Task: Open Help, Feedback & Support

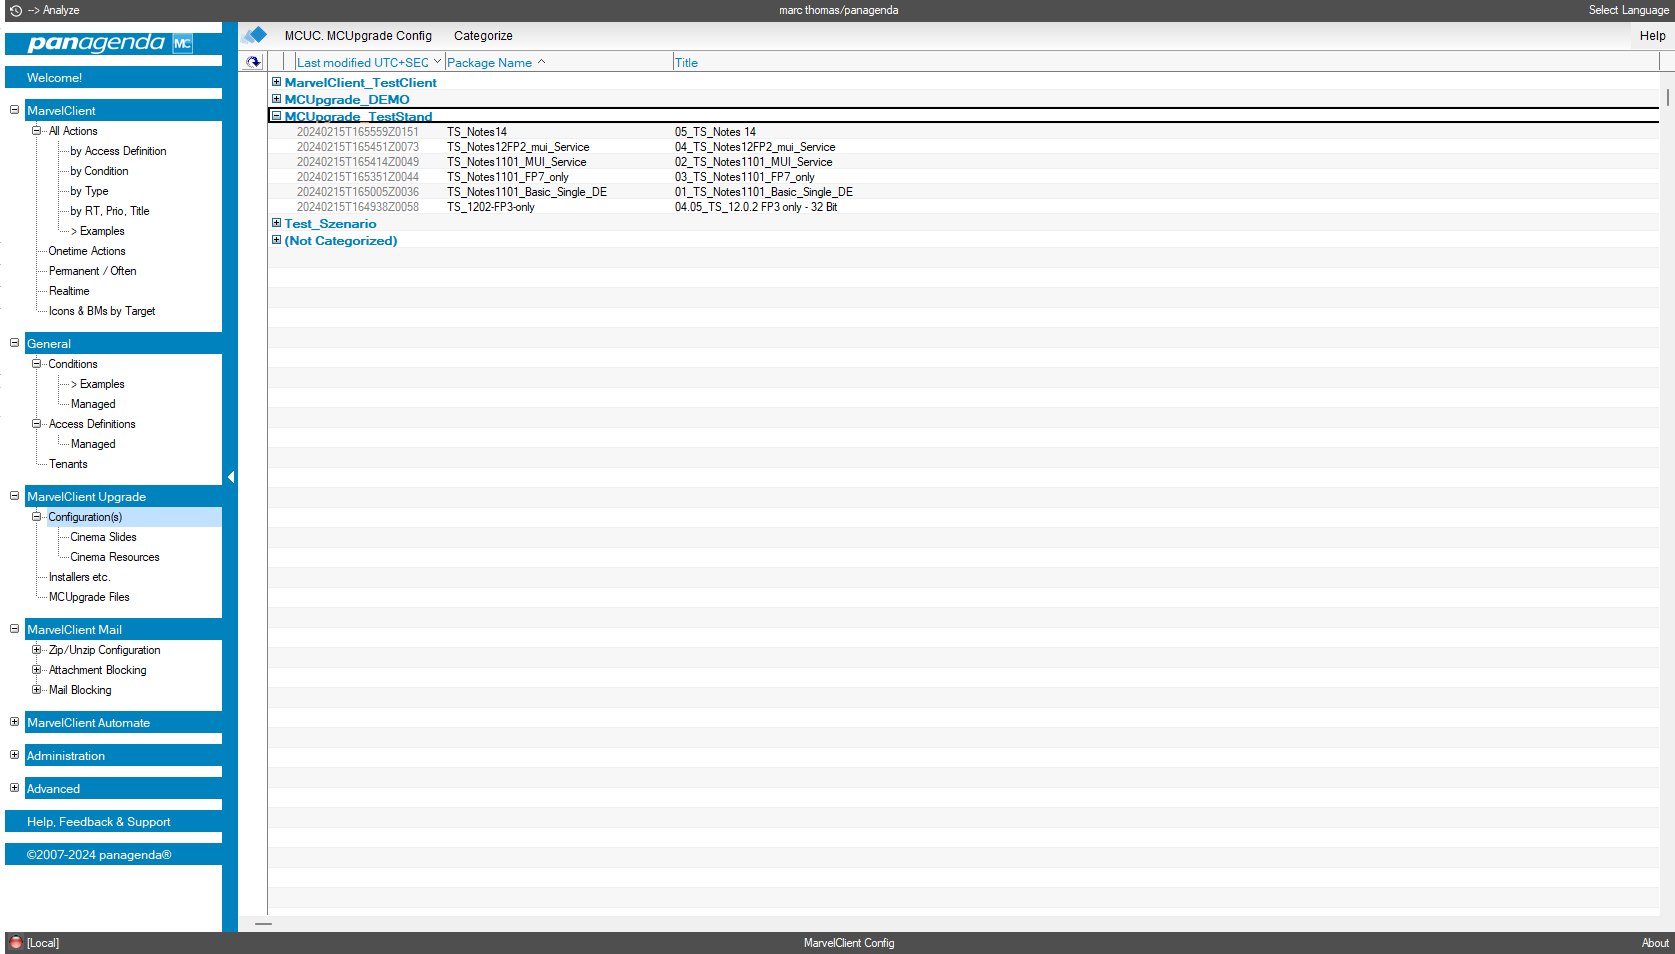Action: (x=113, y=822)
